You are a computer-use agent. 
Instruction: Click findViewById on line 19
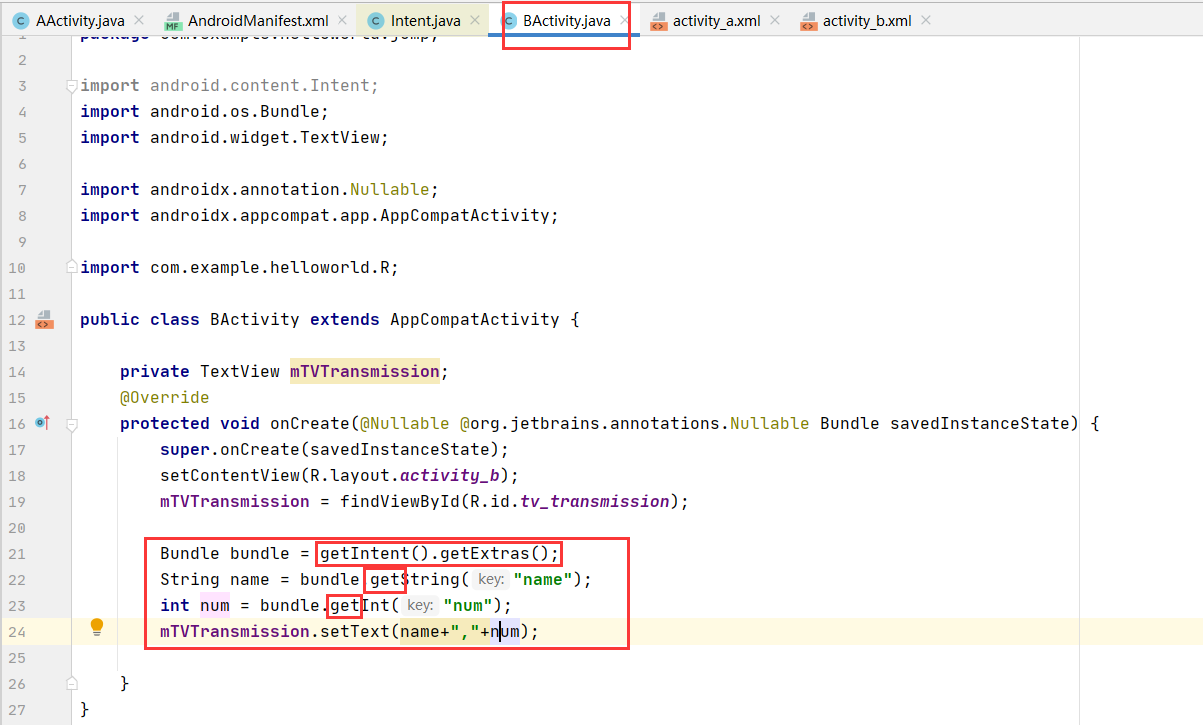[x=395, y=502]
